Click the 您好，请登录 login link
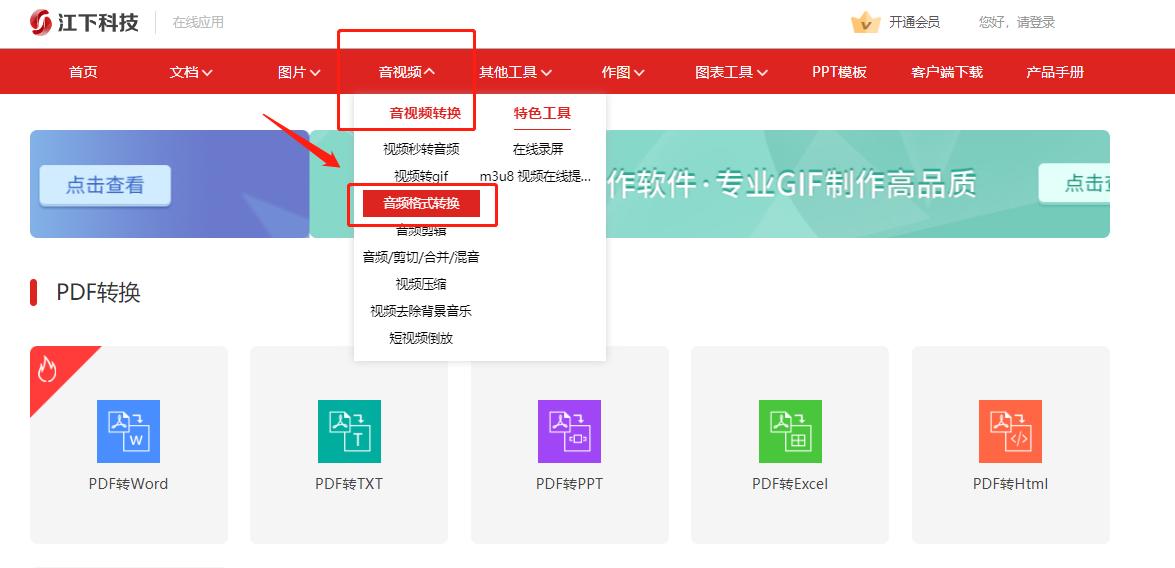The width and height of the screenshot is (1175, 568). point(1017,22)
